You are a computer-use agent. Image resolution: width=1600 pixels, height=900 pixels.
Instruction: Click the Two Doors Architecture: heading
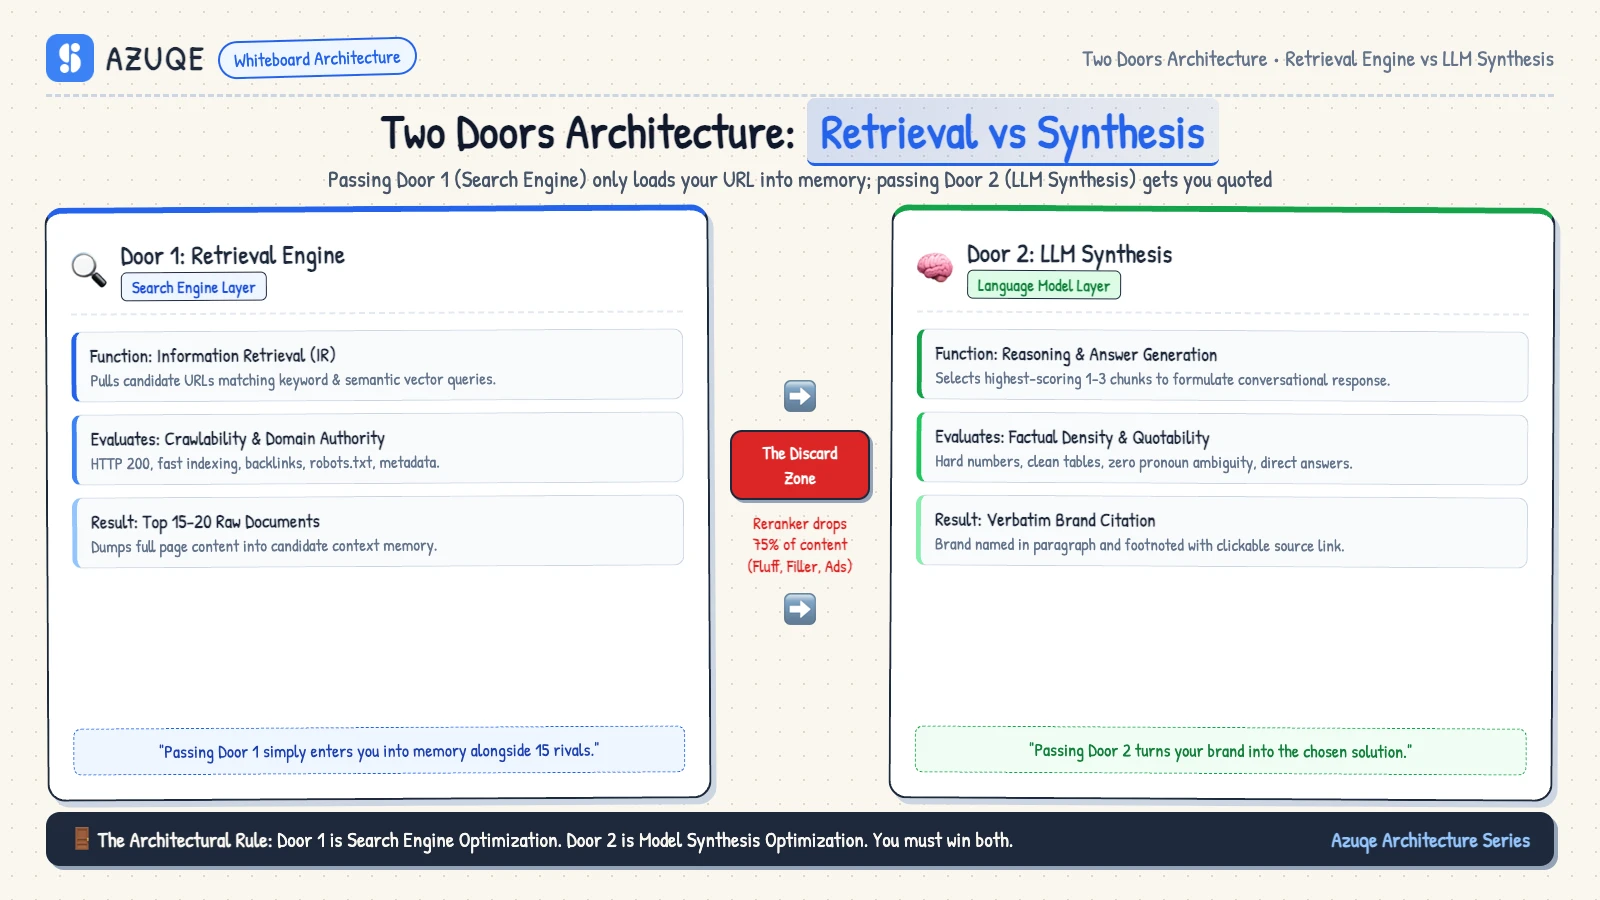point(588,133)
